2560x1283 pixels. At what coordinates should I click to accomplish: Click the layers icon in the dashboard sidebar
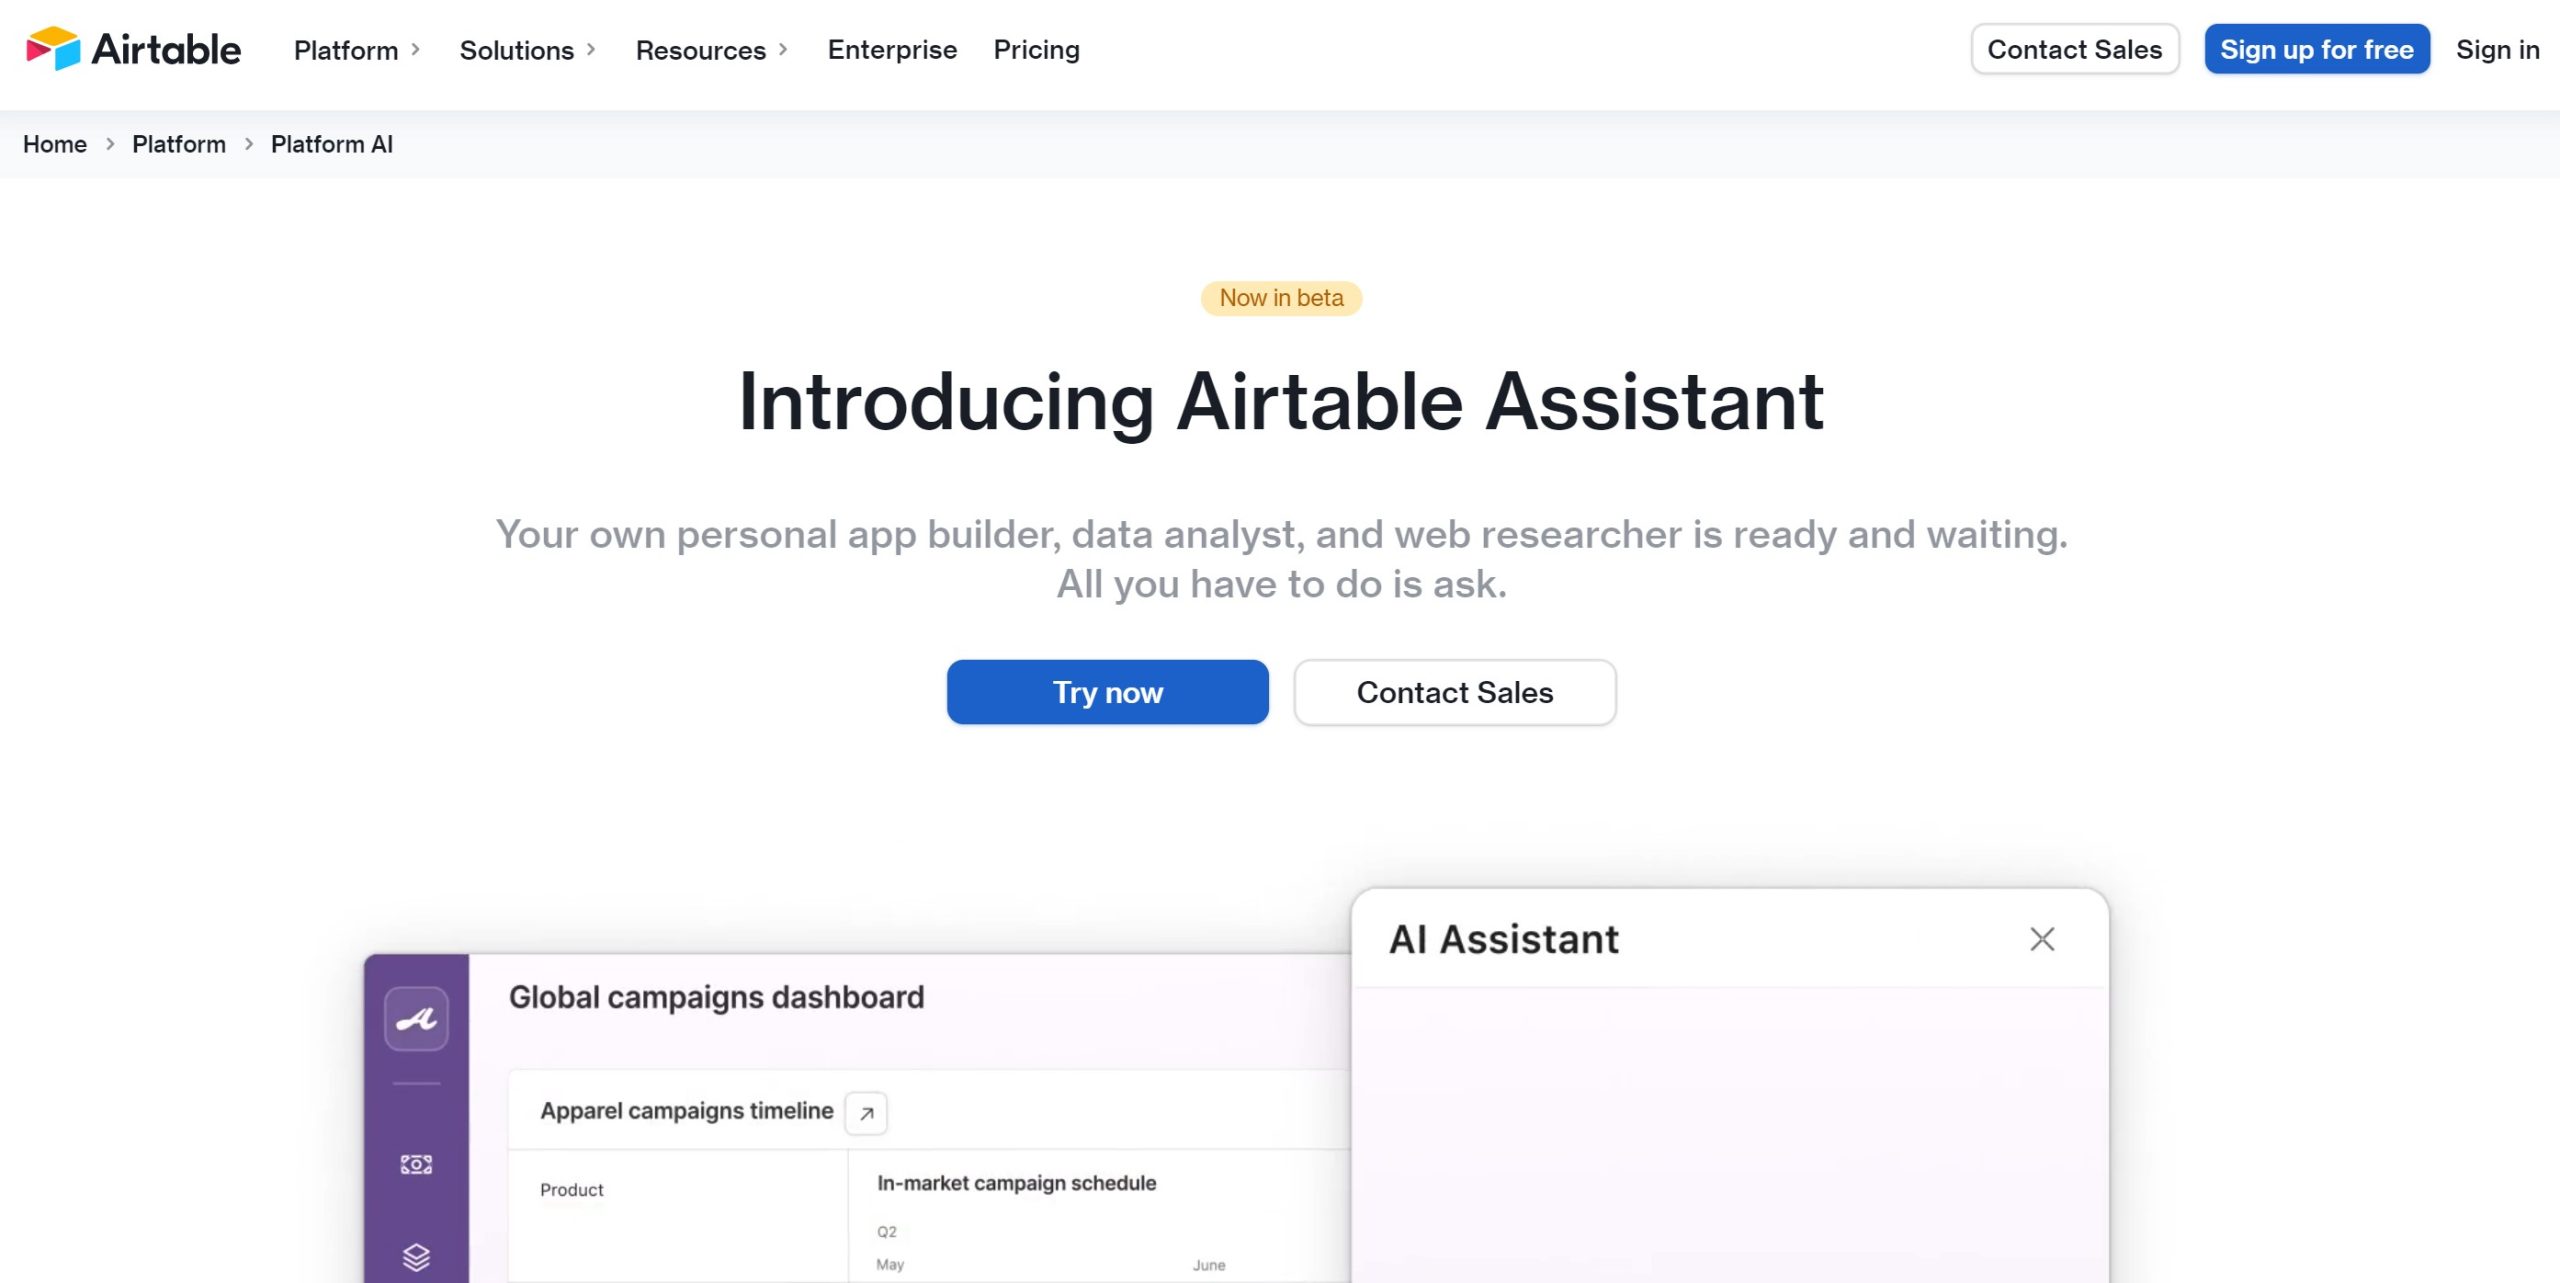point(415,1258)
